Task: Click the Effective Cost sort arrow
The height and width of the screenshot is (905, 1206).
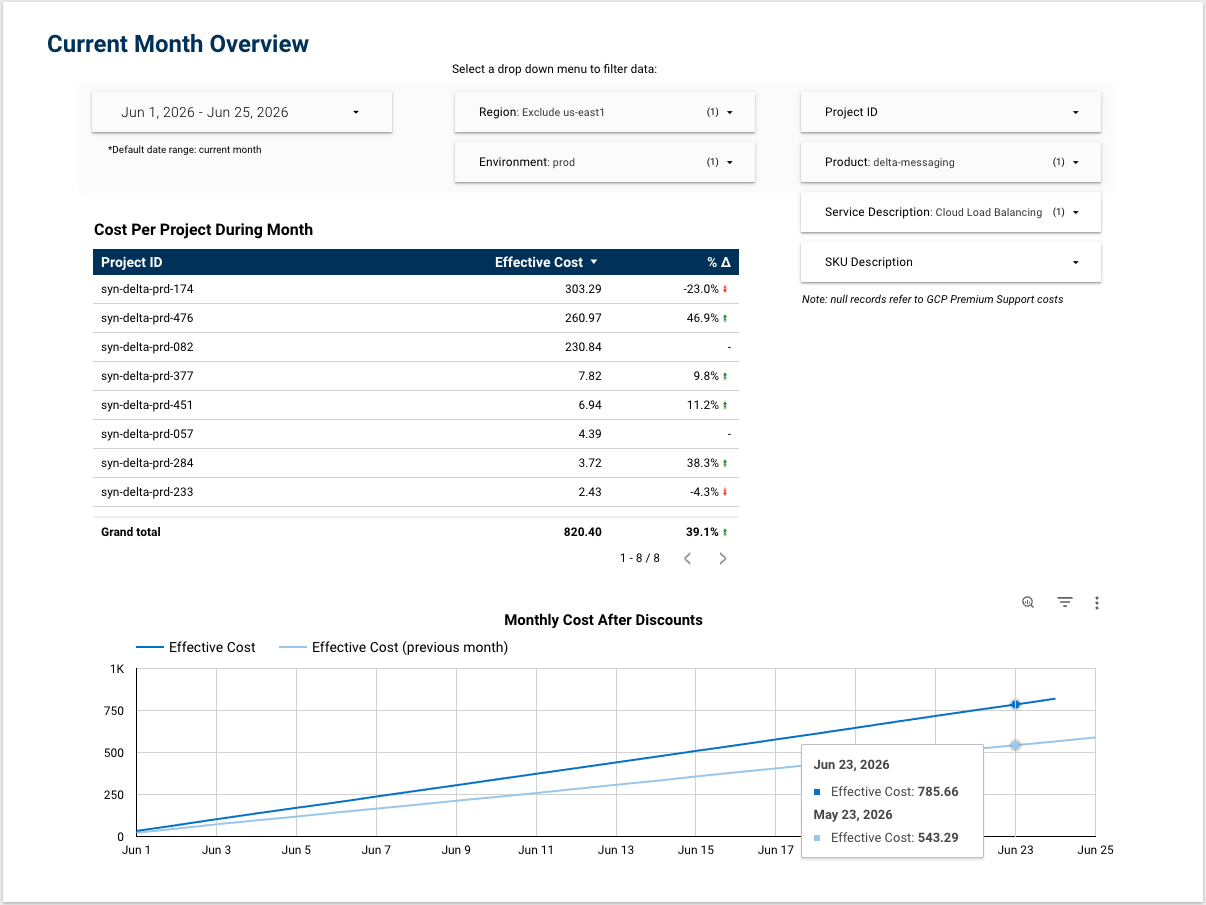Action: pyautogui.click(x=593, y=262)
